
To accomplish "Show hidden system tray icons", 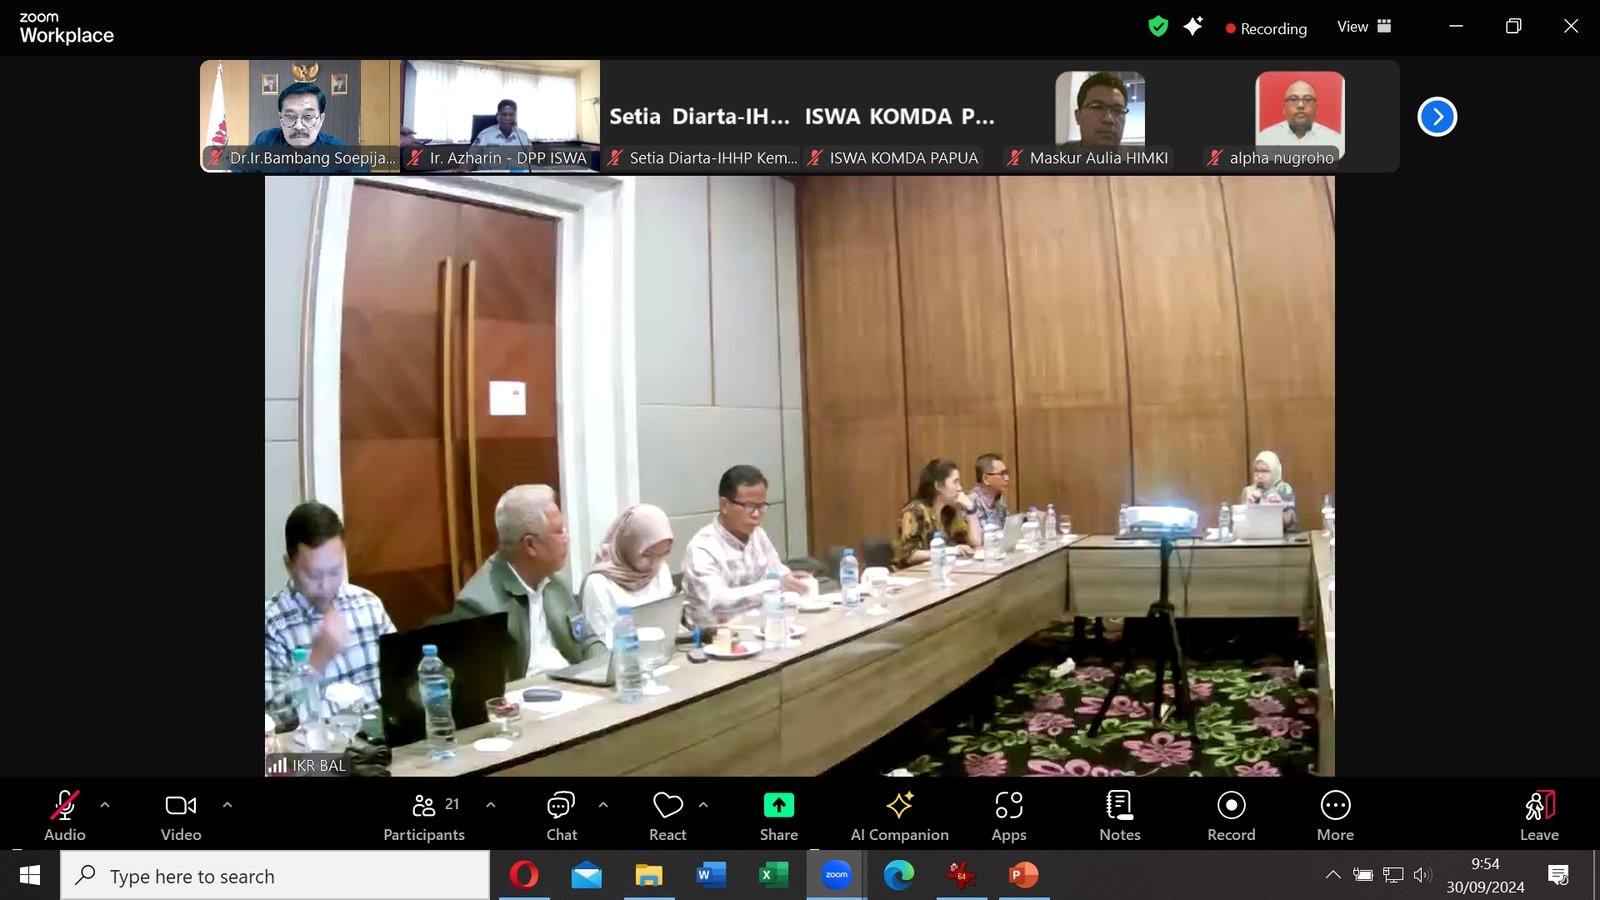I will tap(1333, 875).
